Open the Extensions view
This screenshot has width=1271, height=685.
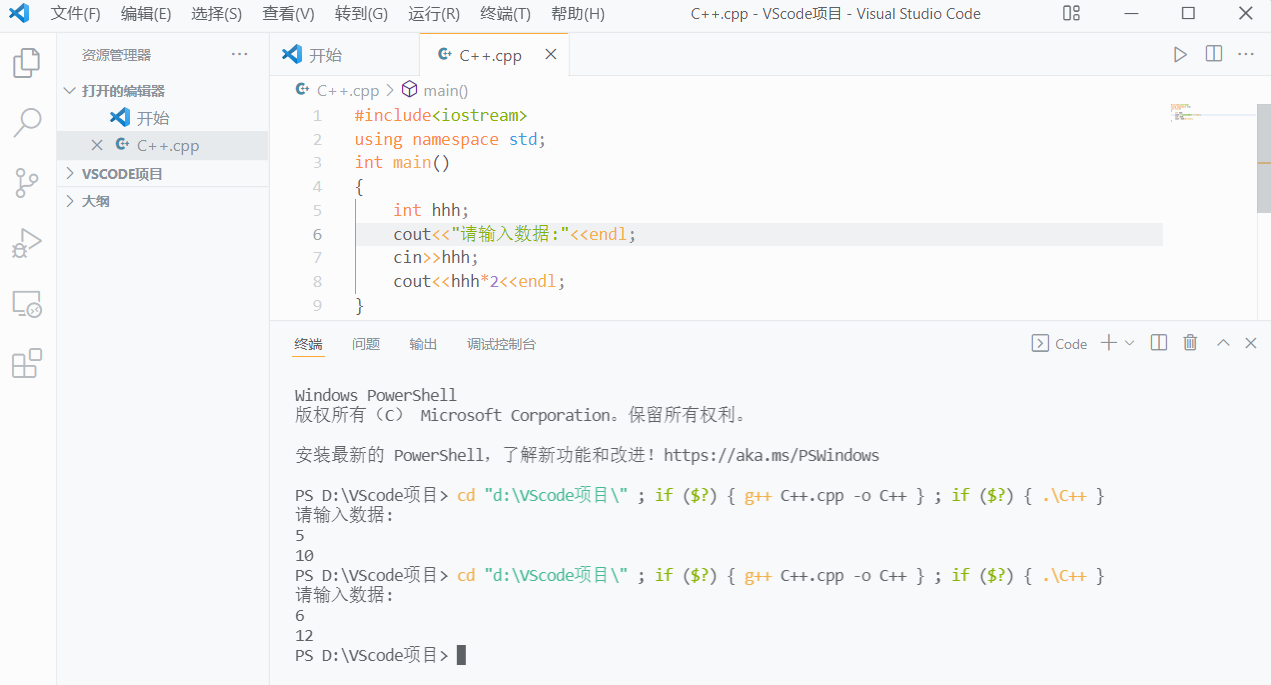27,363
